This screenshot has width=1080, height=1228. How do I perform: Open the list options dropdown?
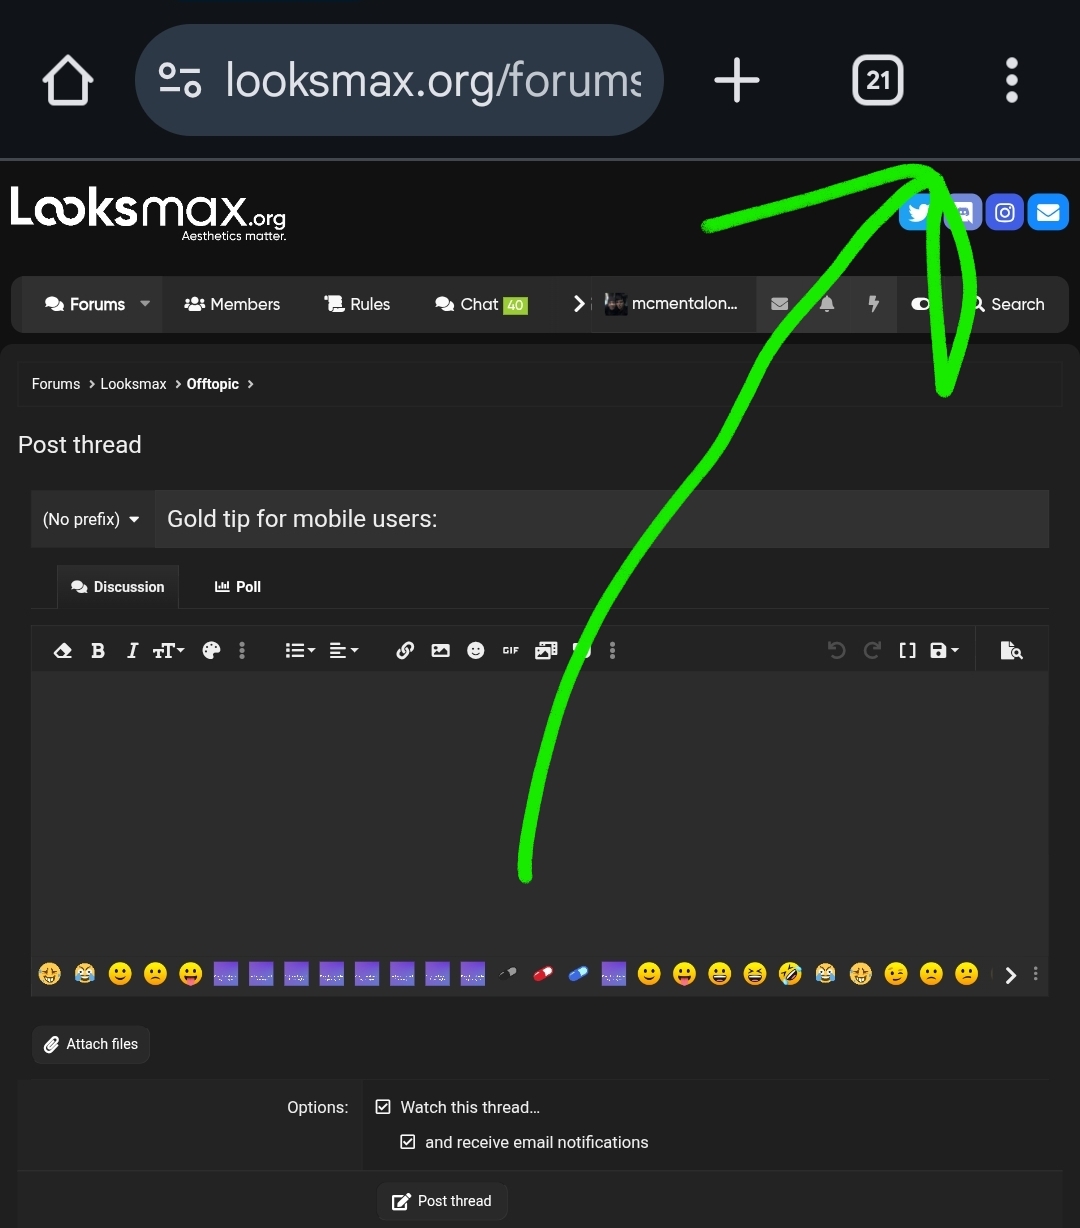pos(300,651)
